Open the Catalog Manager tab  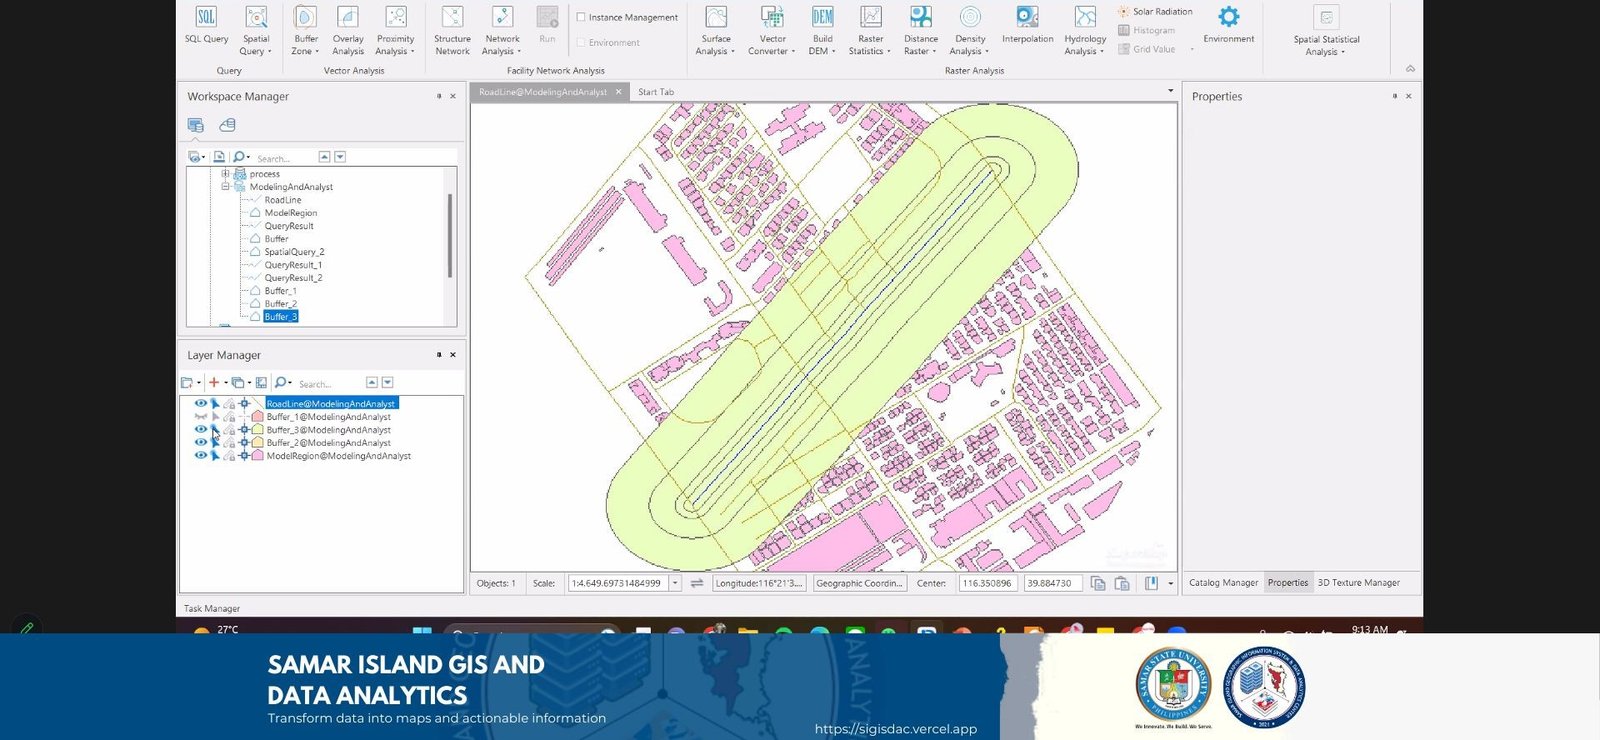[x=1223, y=582]
